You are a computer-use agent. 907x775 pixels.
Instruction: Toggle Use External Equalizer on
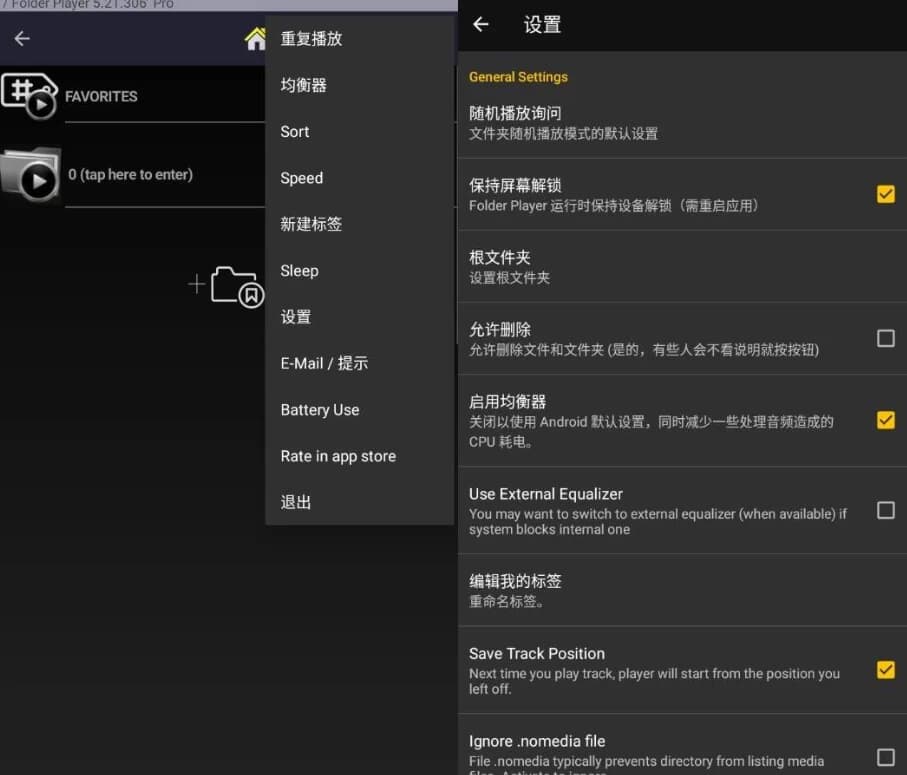[x=885, y=511]
